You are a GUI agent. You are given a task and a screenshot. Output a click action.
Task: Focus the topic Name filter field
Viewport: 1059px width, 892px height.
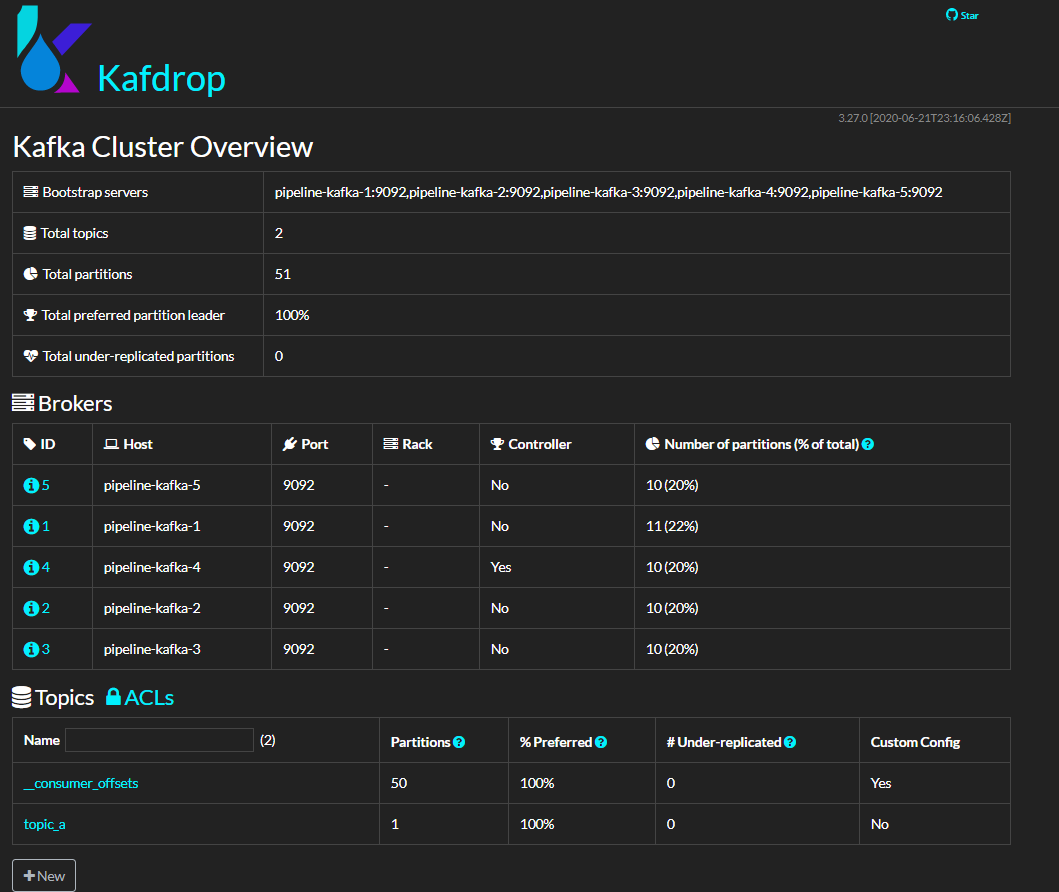[159, 740]
